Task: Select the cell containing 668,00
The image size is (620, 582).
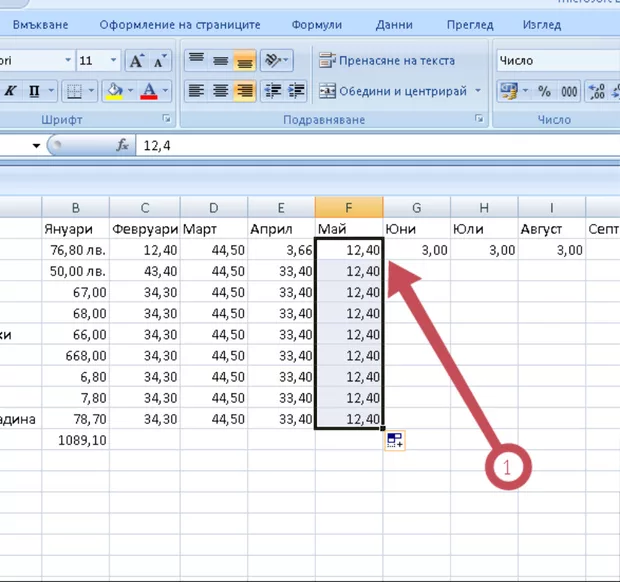Action: (76, 355)
